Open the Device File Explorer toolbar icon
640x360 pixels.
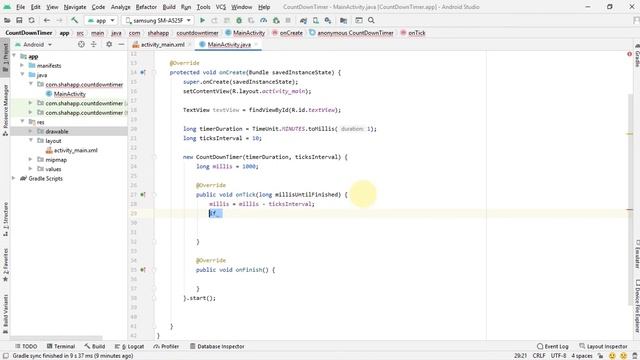point(343,20)
